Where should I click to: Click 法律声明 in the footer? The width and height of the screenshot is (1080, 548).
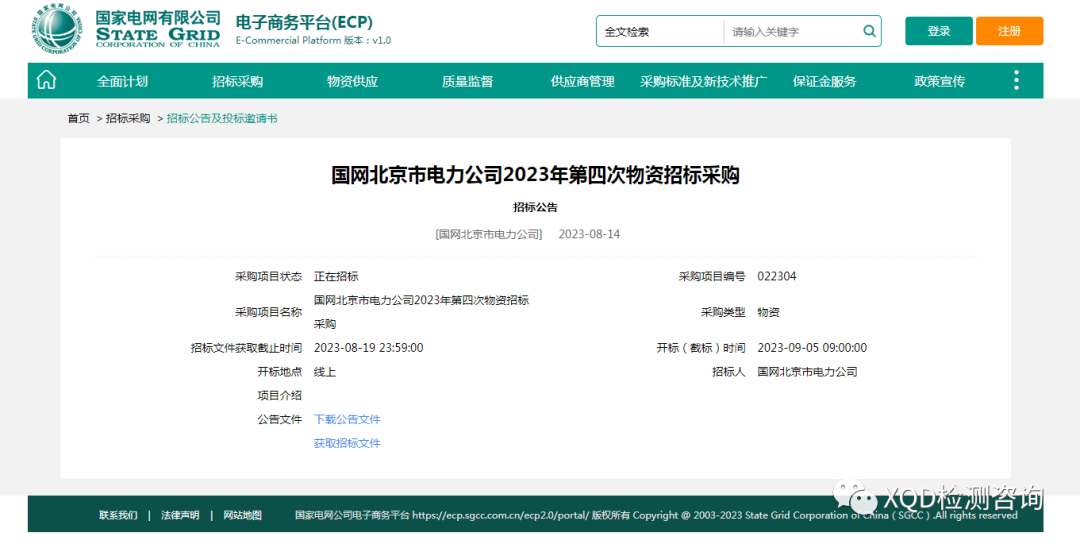pos(180,515)
